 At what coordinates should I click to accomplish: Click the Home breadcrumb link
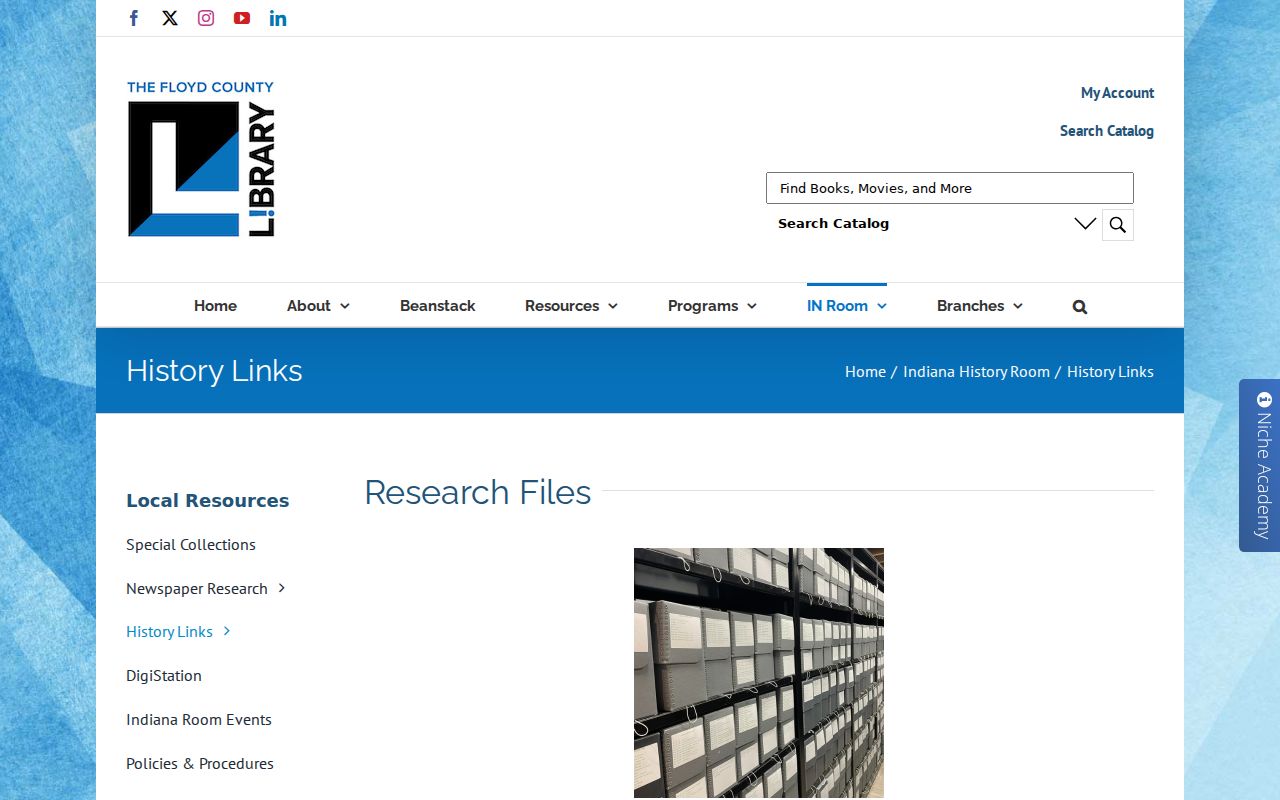pos(865,371)
